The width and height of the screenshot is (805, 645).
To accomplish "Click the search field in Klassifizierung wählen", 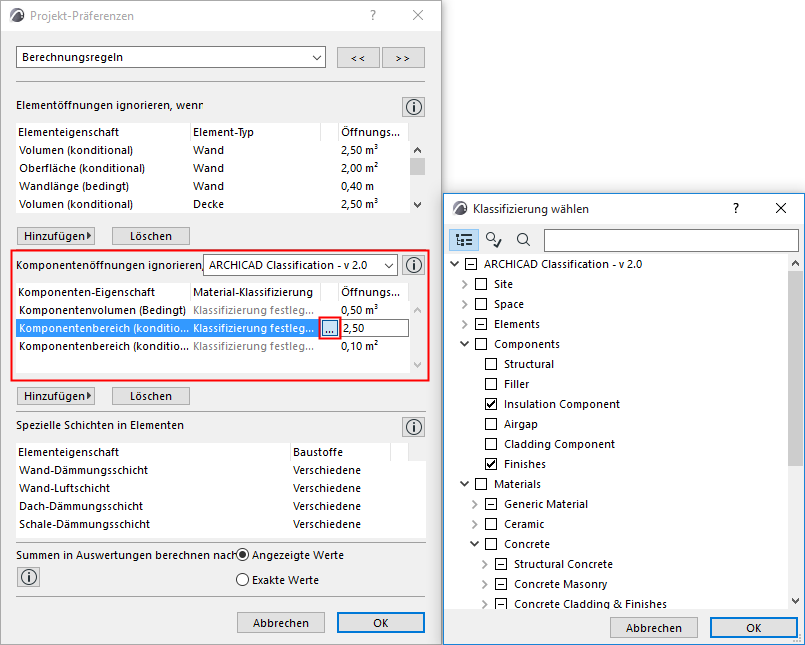I will (x=671, y=240).
